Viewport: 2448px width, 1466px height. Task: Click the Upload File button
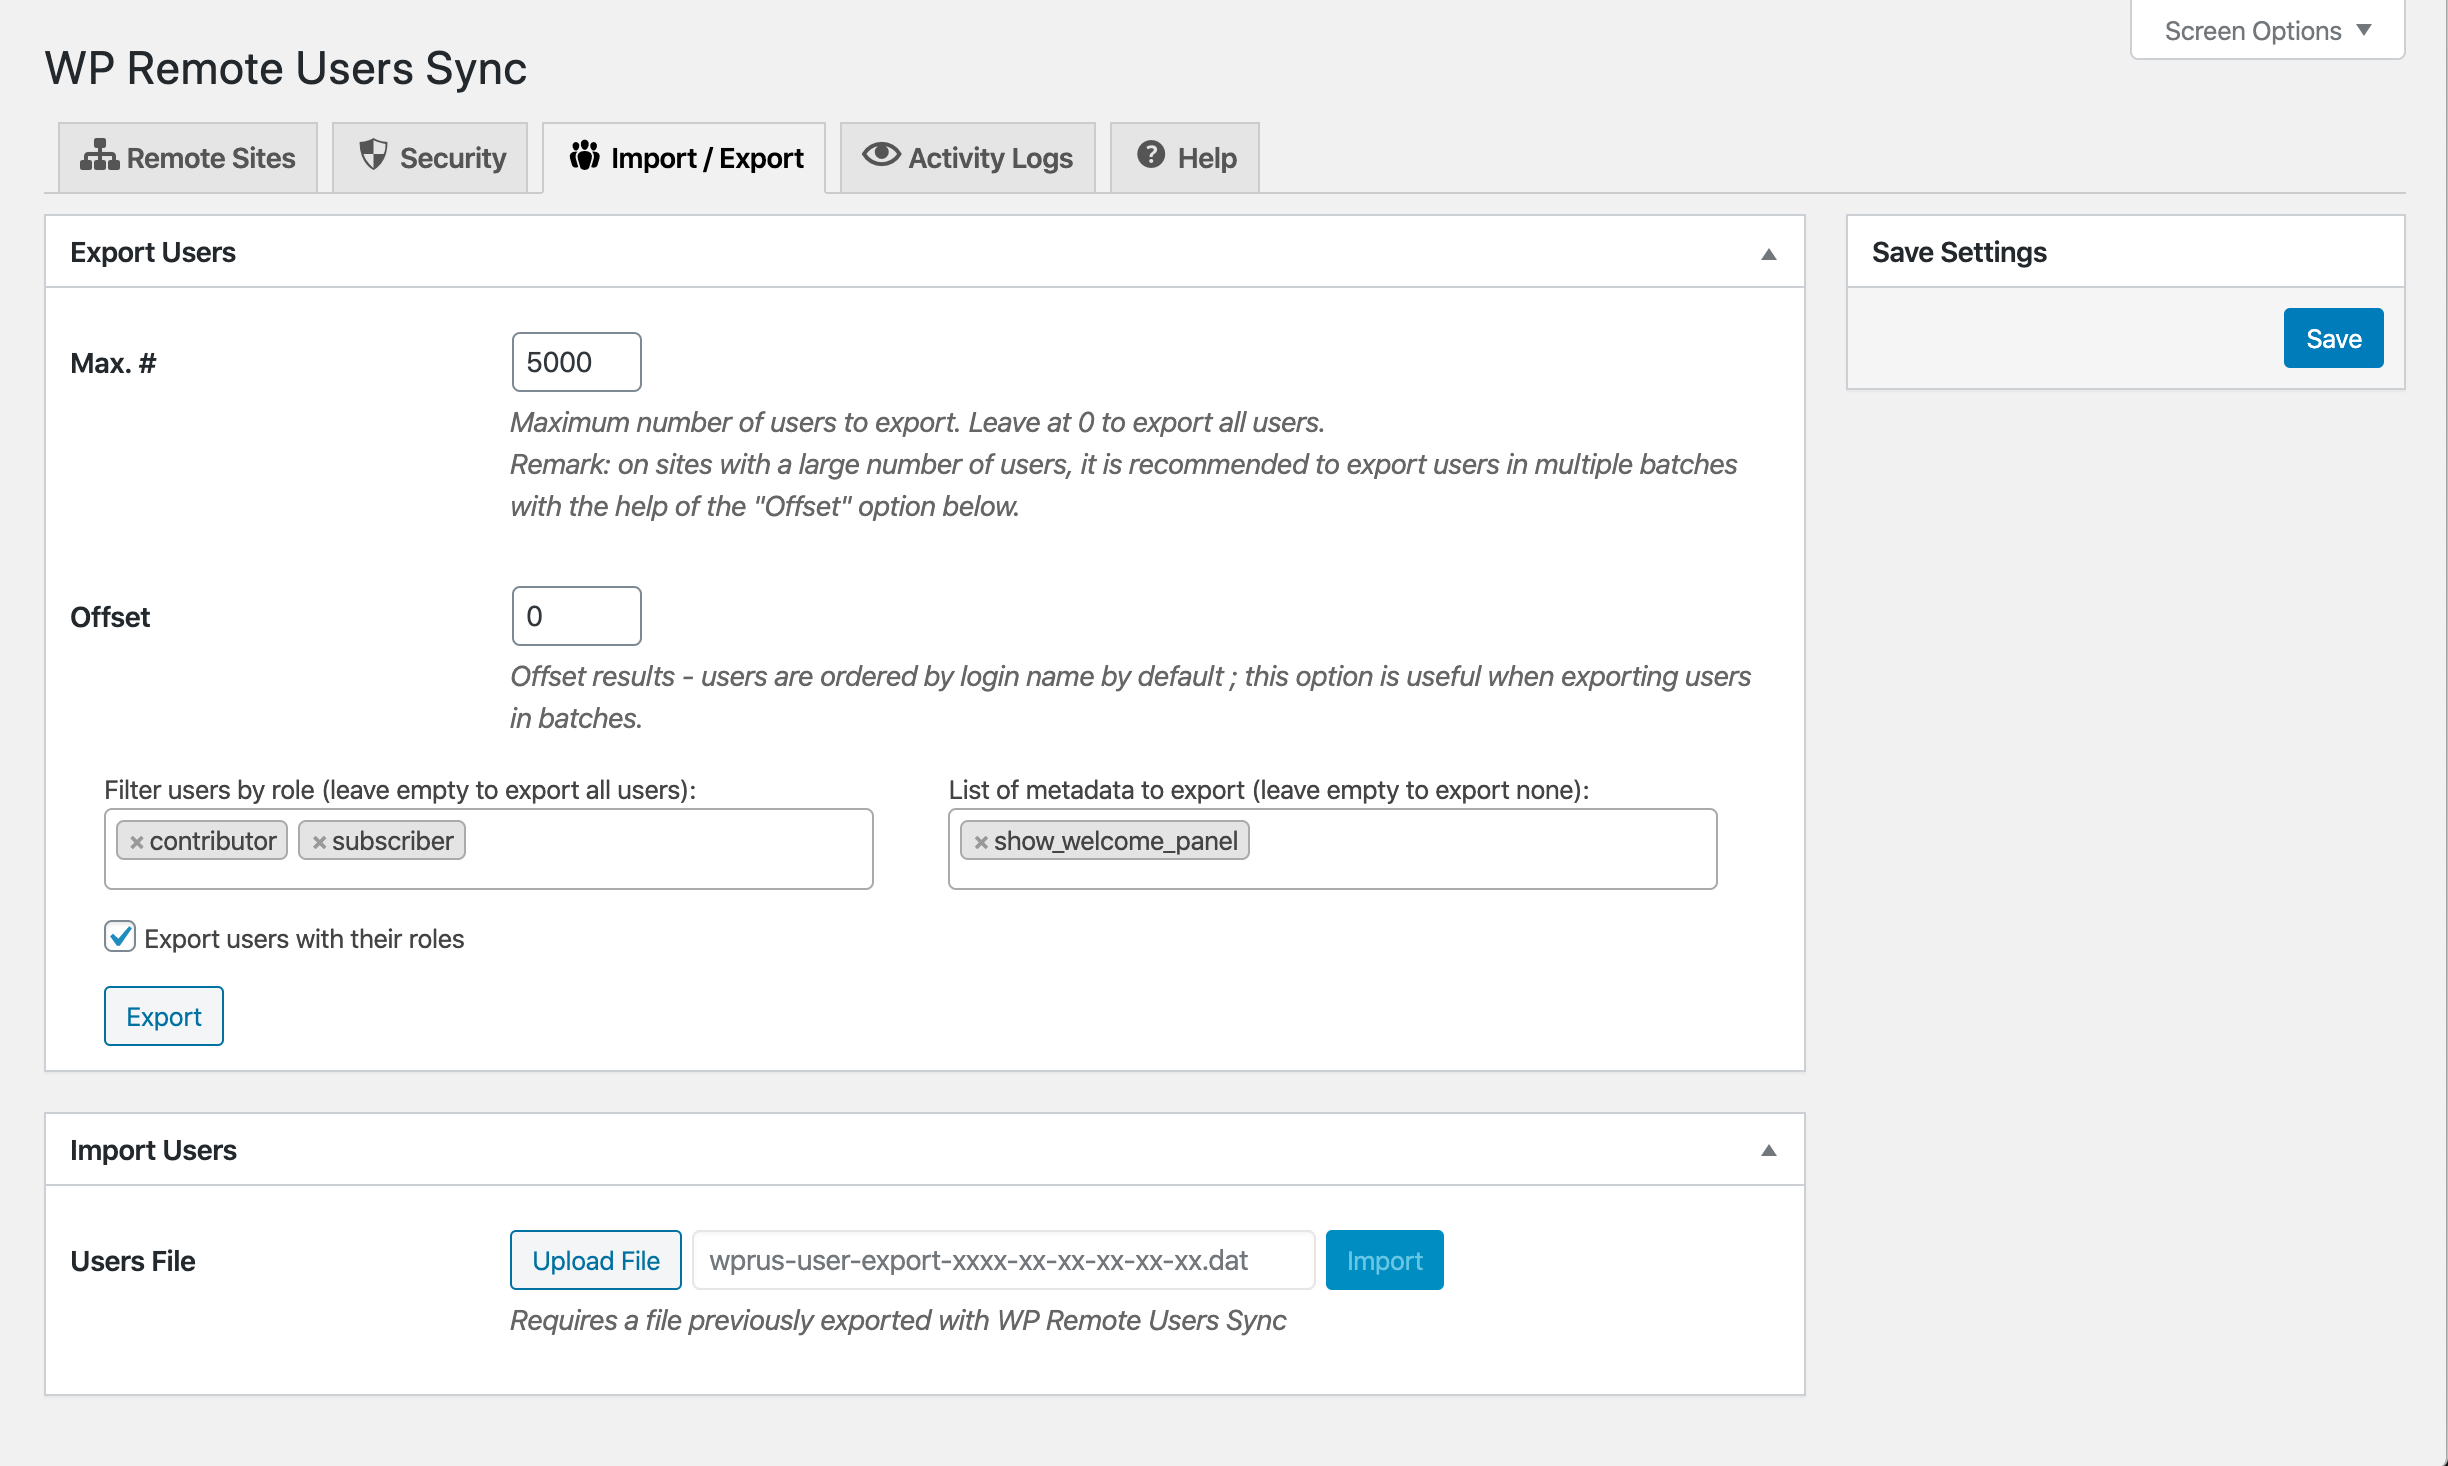[x=596, y=1260]
